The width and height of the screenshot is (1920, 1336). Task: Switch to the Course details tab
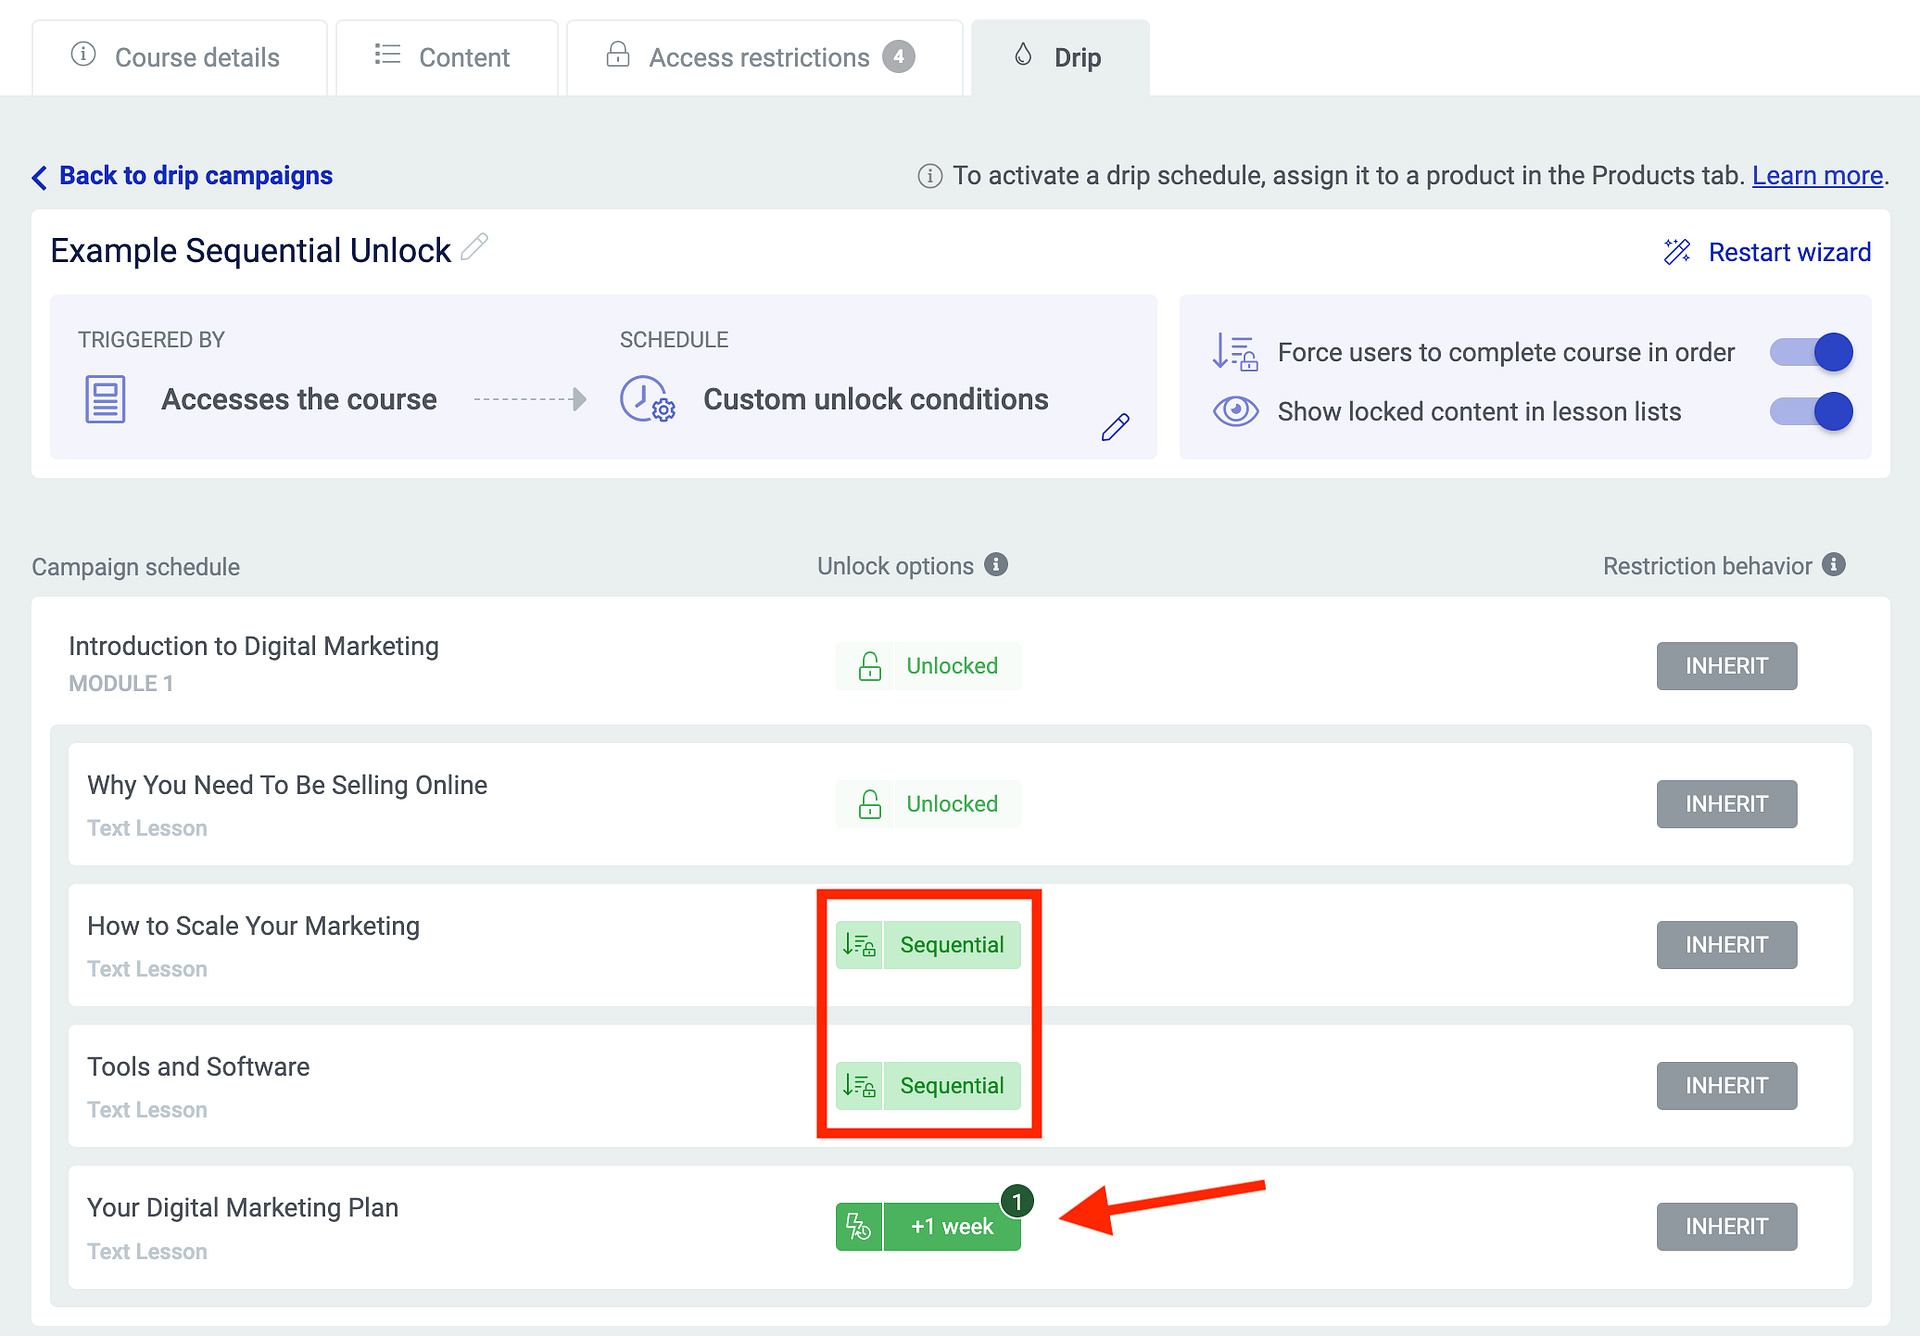(x=180, y=58)
